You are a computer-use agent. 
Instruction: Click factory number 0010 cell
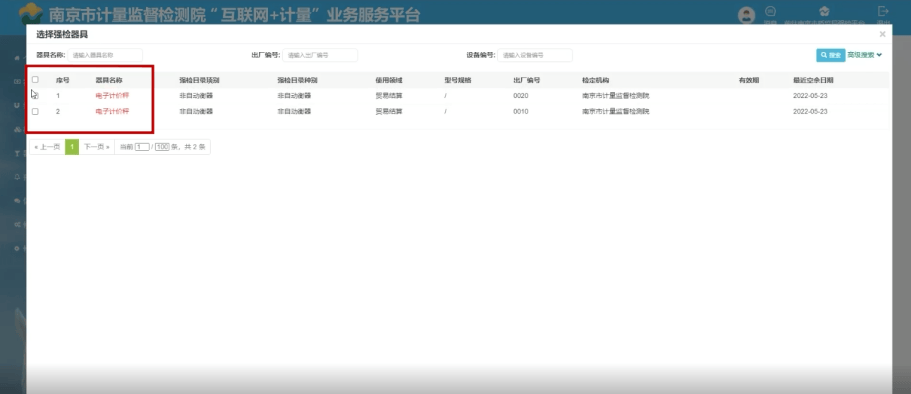[521, 111]
